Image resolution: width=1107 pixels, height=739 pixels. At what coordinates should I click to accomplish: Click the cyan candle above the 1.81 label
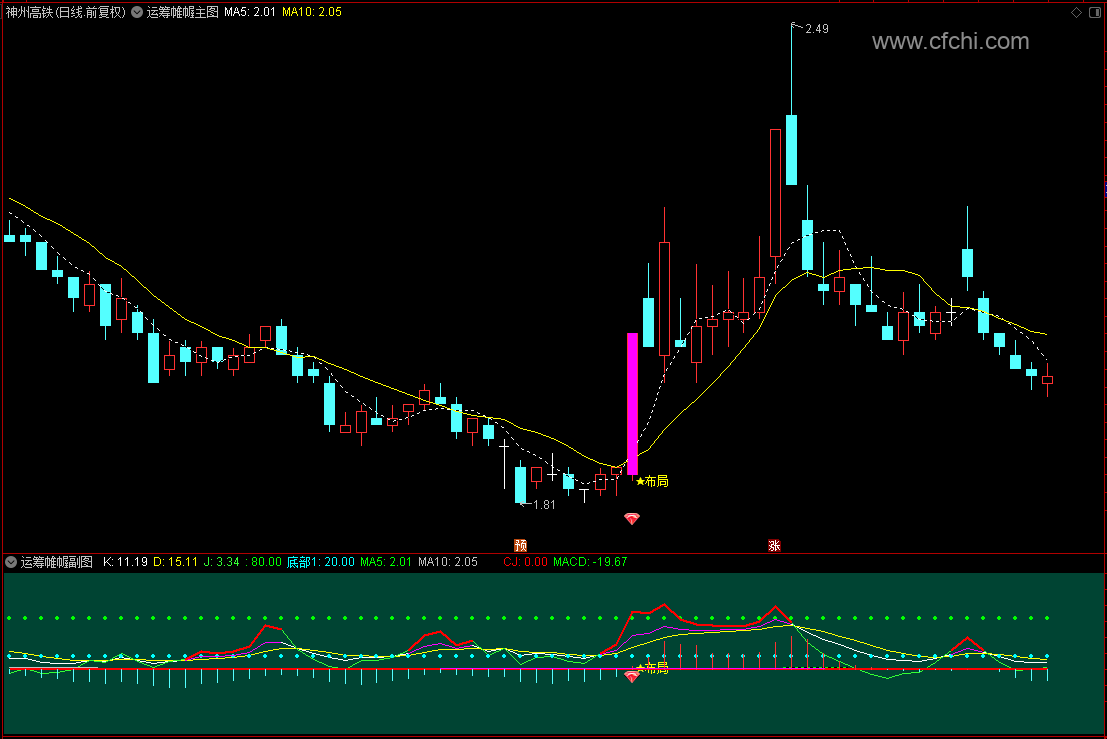[x=520, y=484]
